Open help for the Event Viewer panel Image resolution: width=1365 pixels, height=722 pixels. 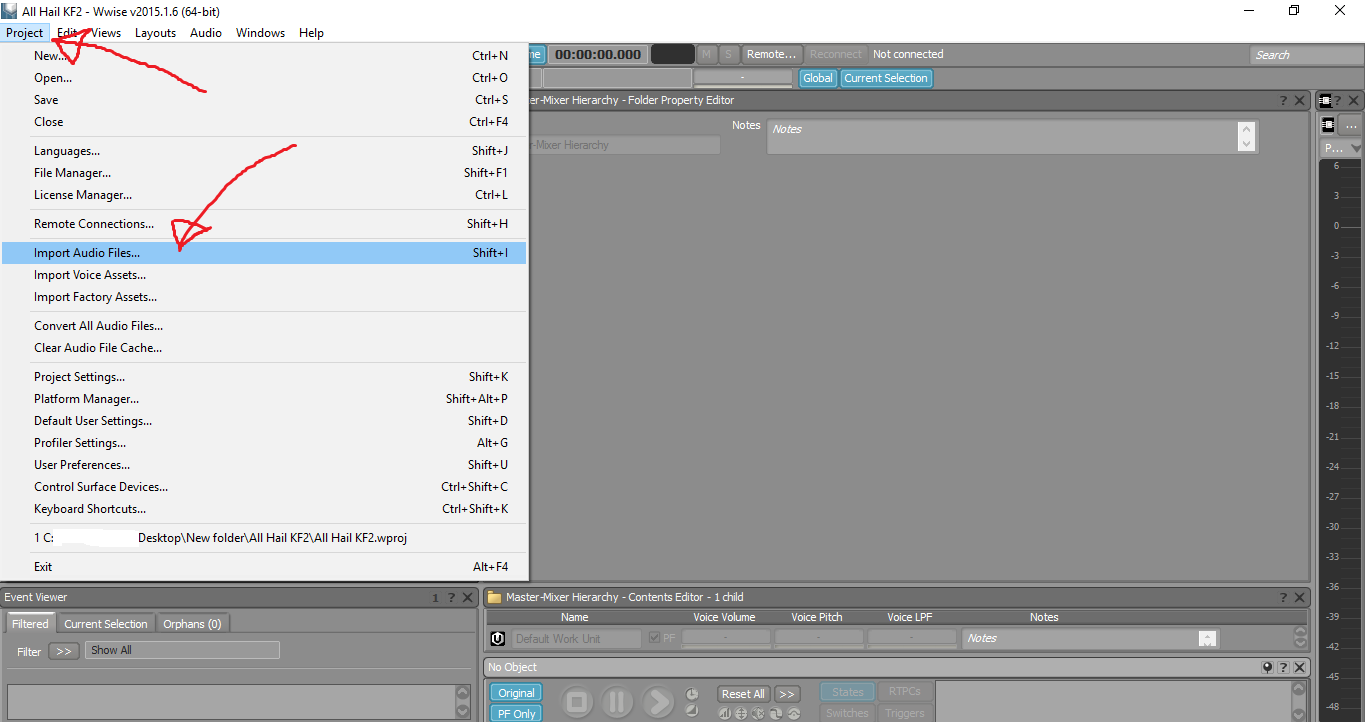451,598
